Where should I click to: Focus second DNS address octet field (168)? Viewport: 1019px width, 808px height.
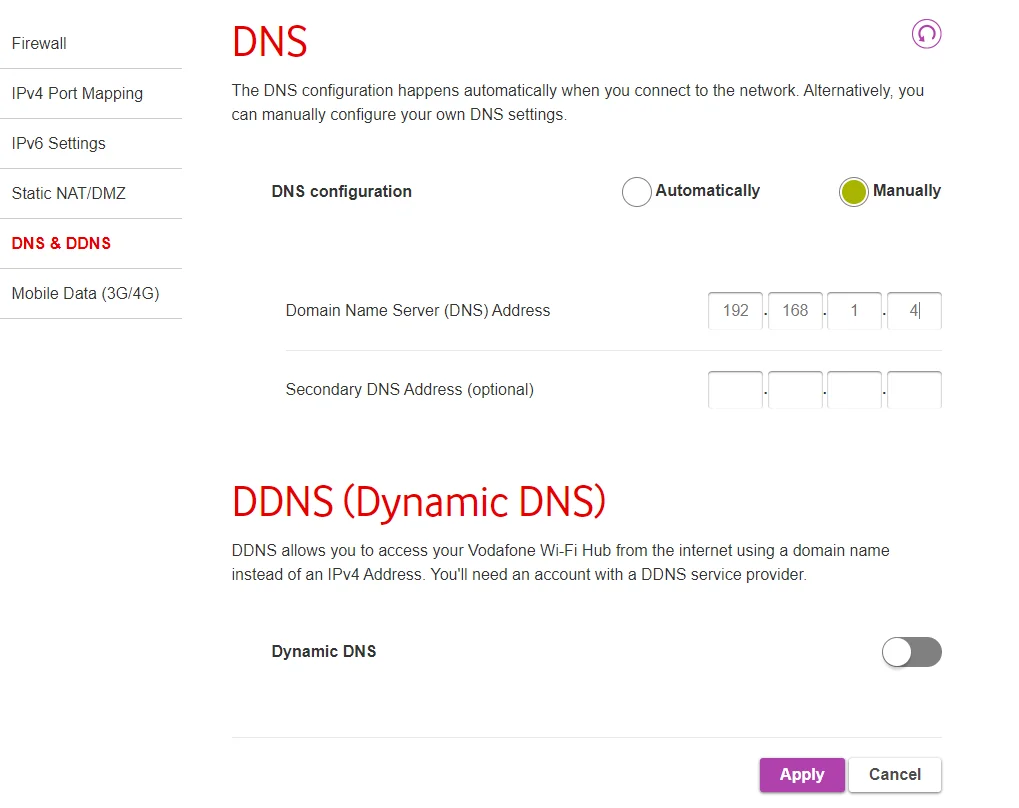click(795, 311)
